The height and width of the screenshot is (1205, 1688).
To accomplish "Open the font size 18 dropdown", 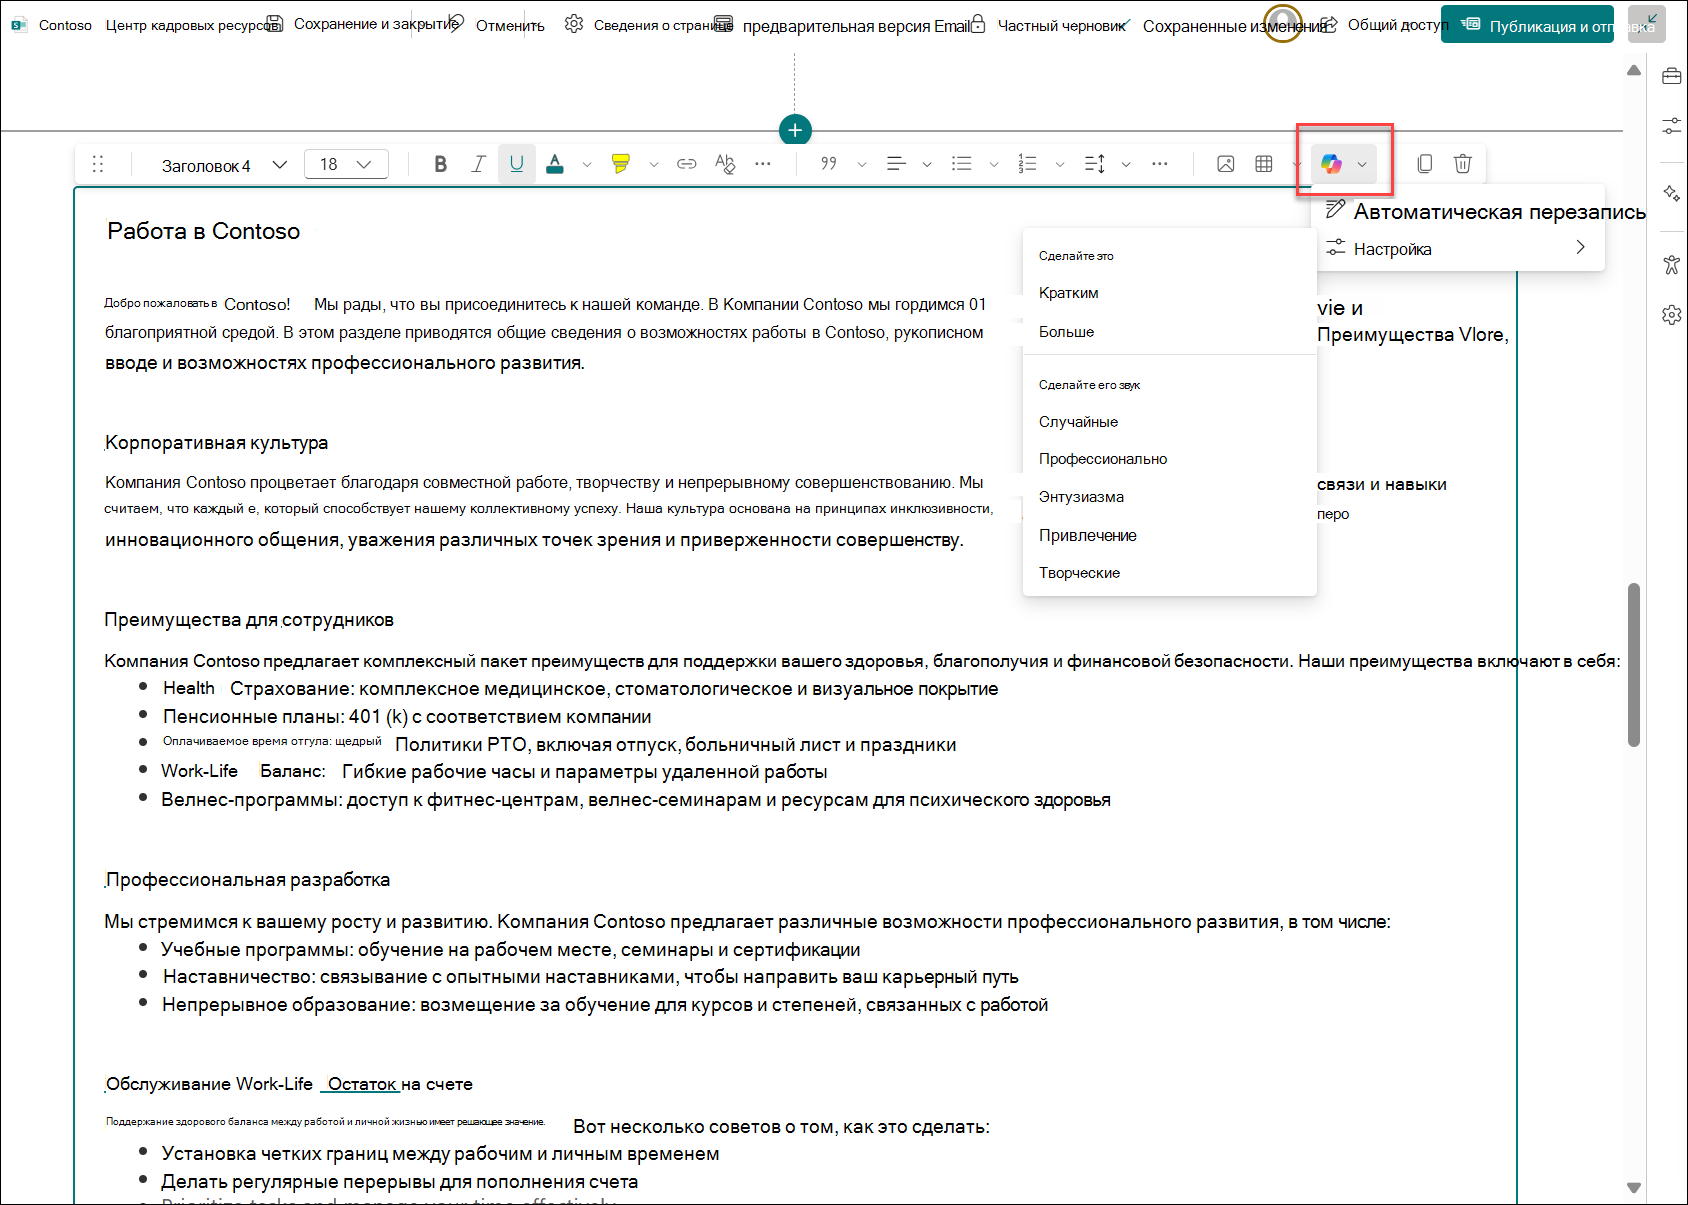I will tap(346, 164).
